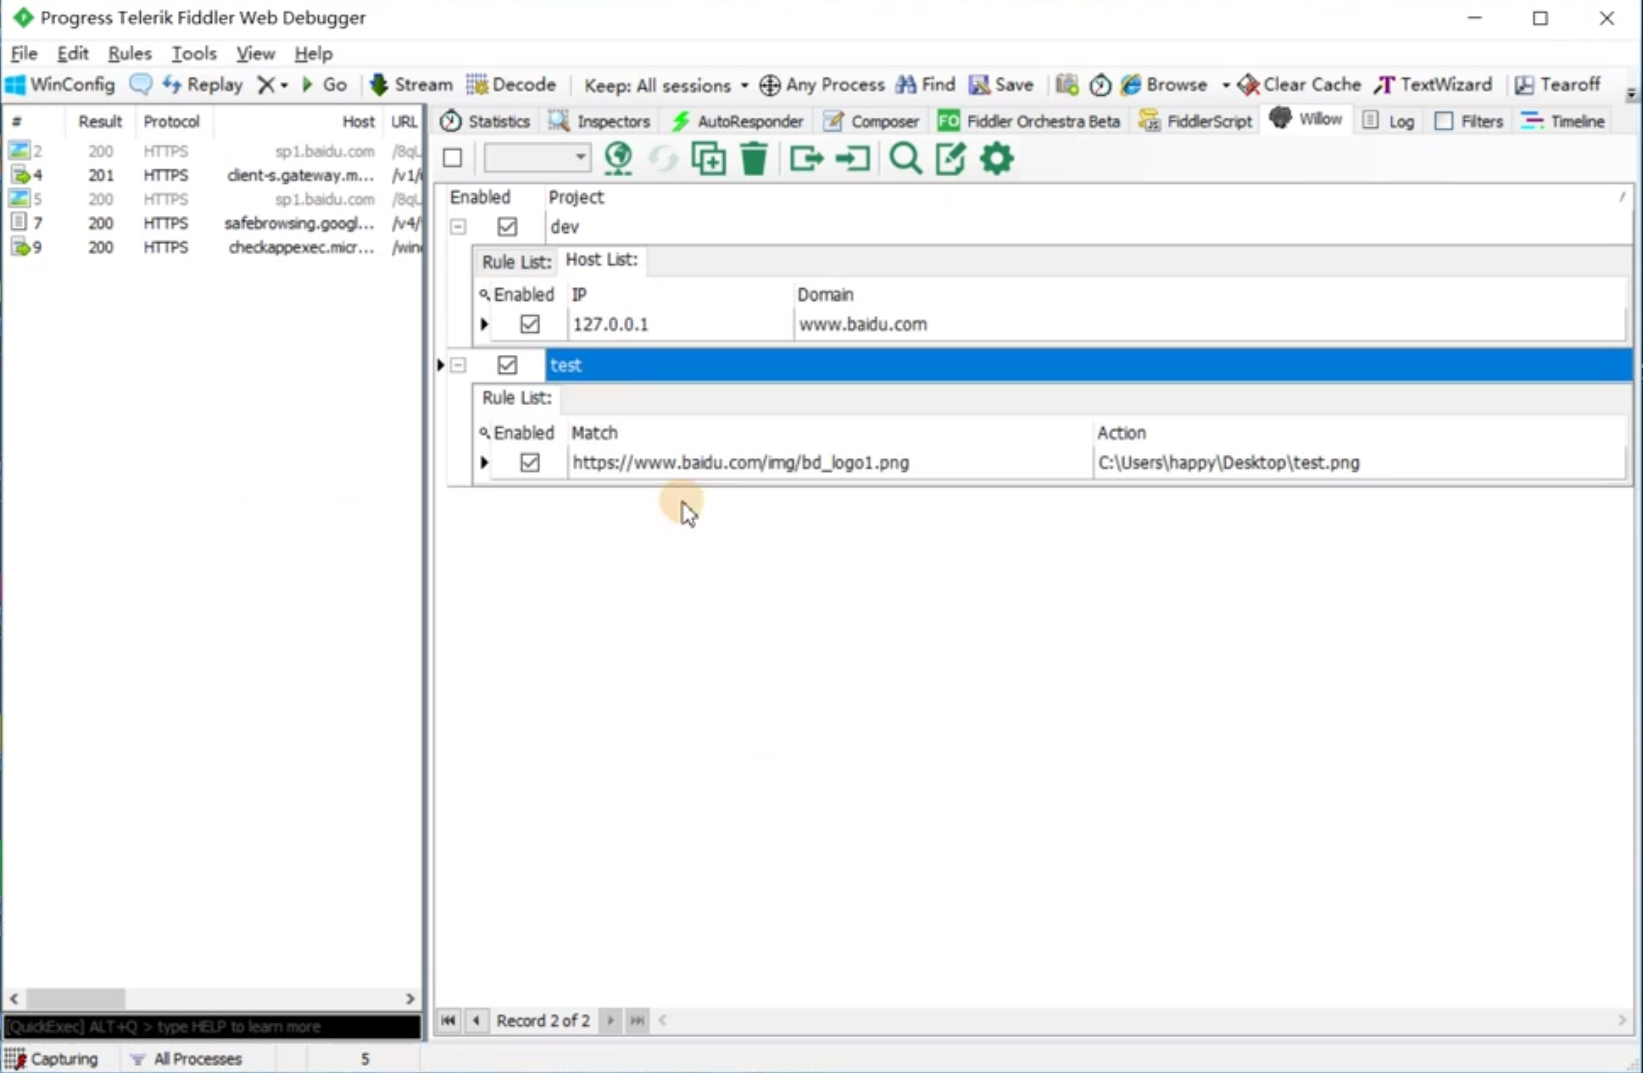This screenshot has width=1643, height=1073.
Task: Click the export arrow icon
Action: click(806, 158)
